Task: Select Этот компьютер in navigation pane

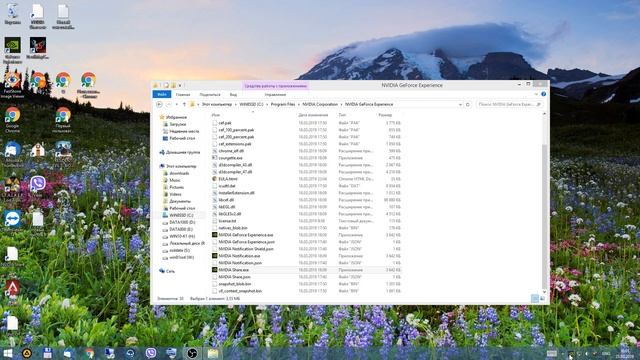Action: coord(181,166)
